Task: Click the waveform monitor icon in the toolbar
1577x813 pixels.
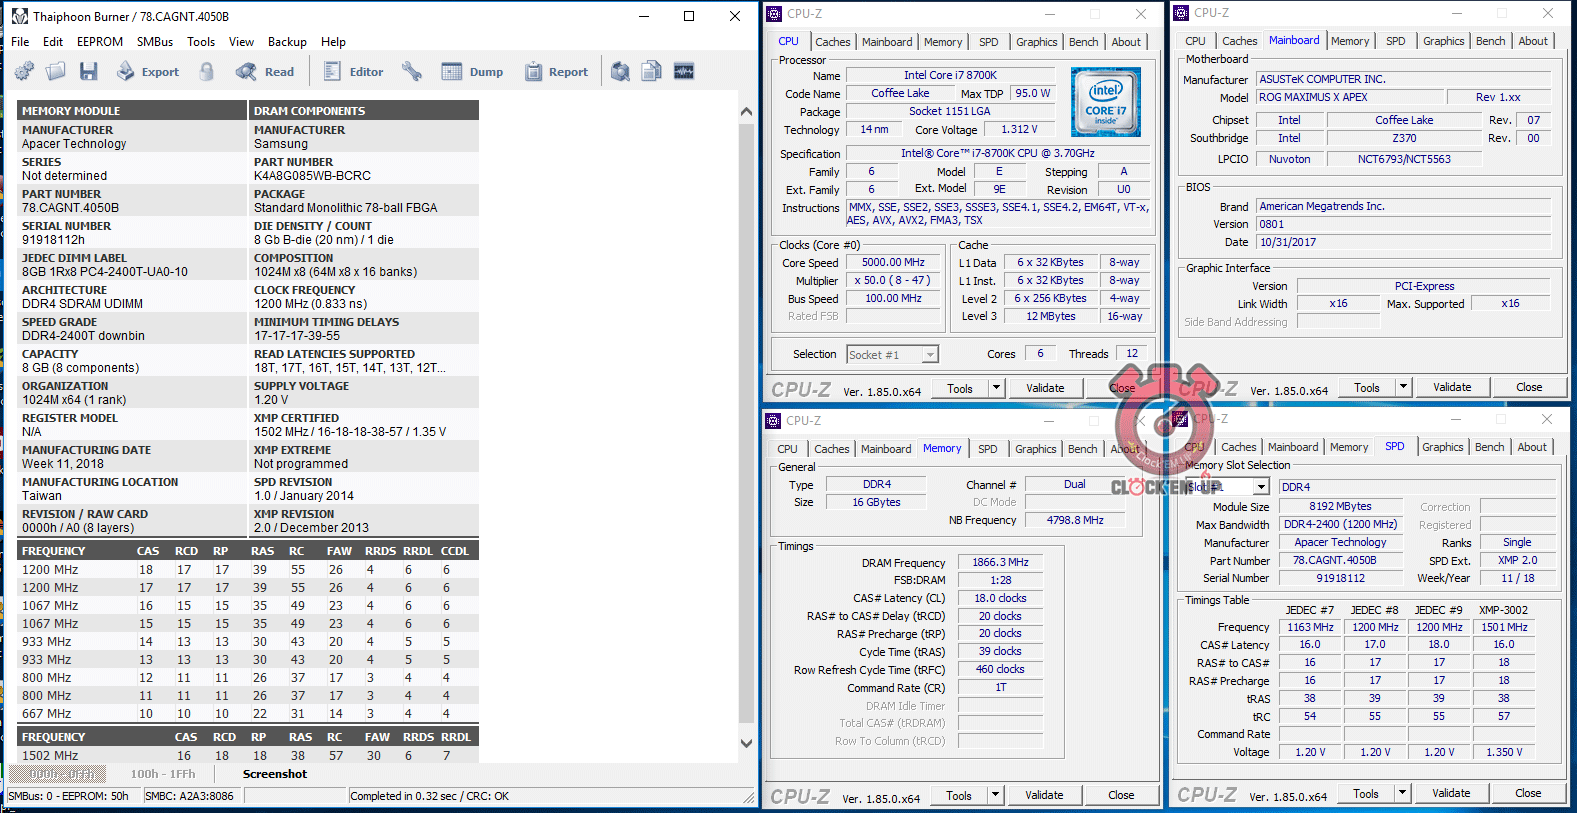Action: (x=684, y=71)
